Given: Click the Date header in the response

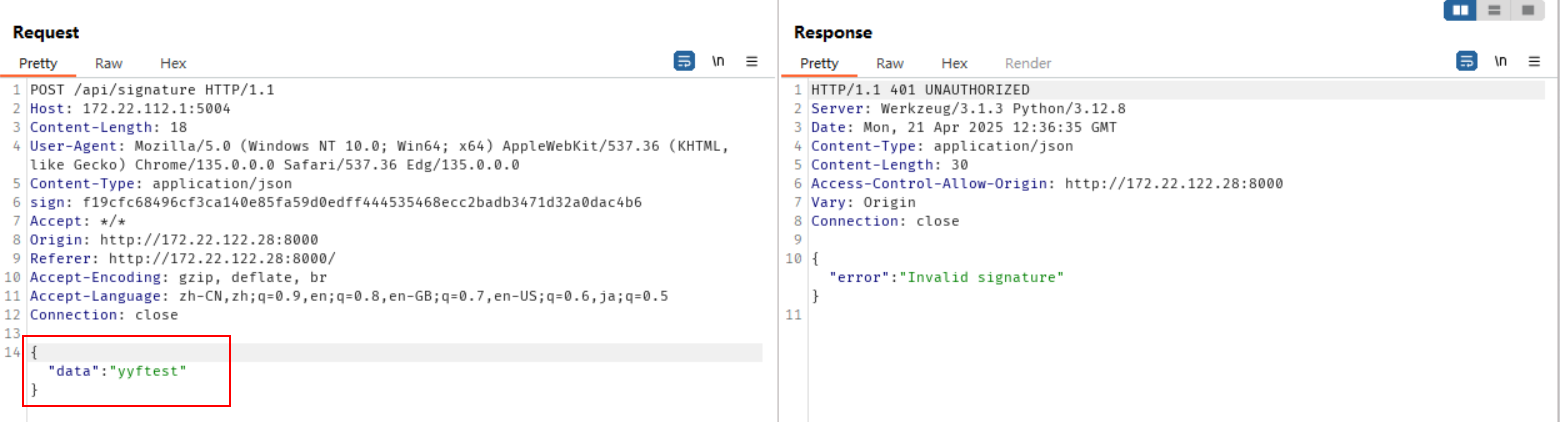Looking at the screenshot, I should click(x=964, y=127).
